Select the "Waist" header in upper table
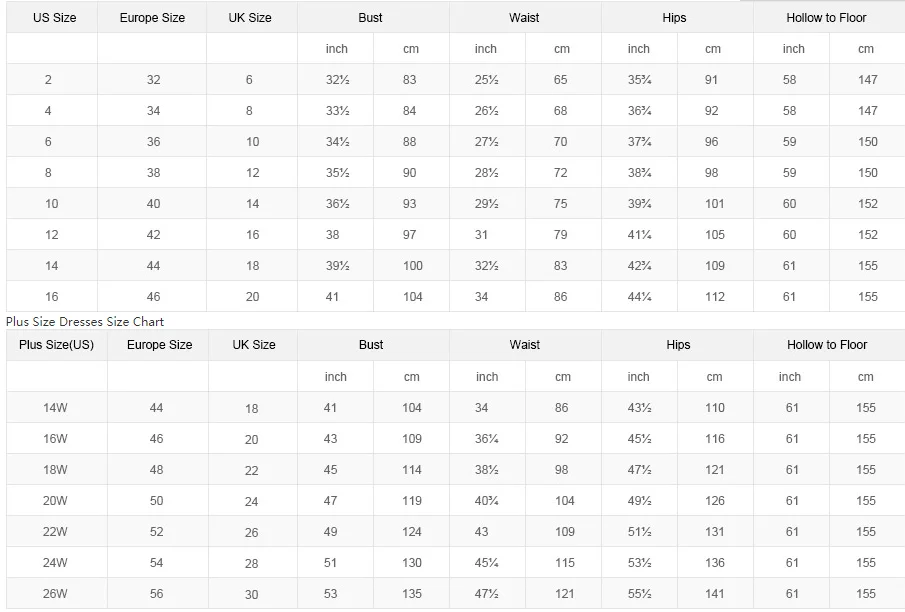Screen dimensions: 905x612 pos(524,18)
